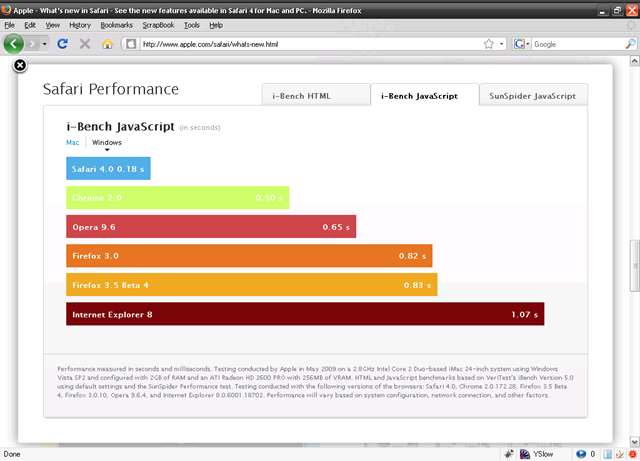Click the Chrome 2.0 green bar
This screenshot has width=640, height=461.
click(178, 198)
